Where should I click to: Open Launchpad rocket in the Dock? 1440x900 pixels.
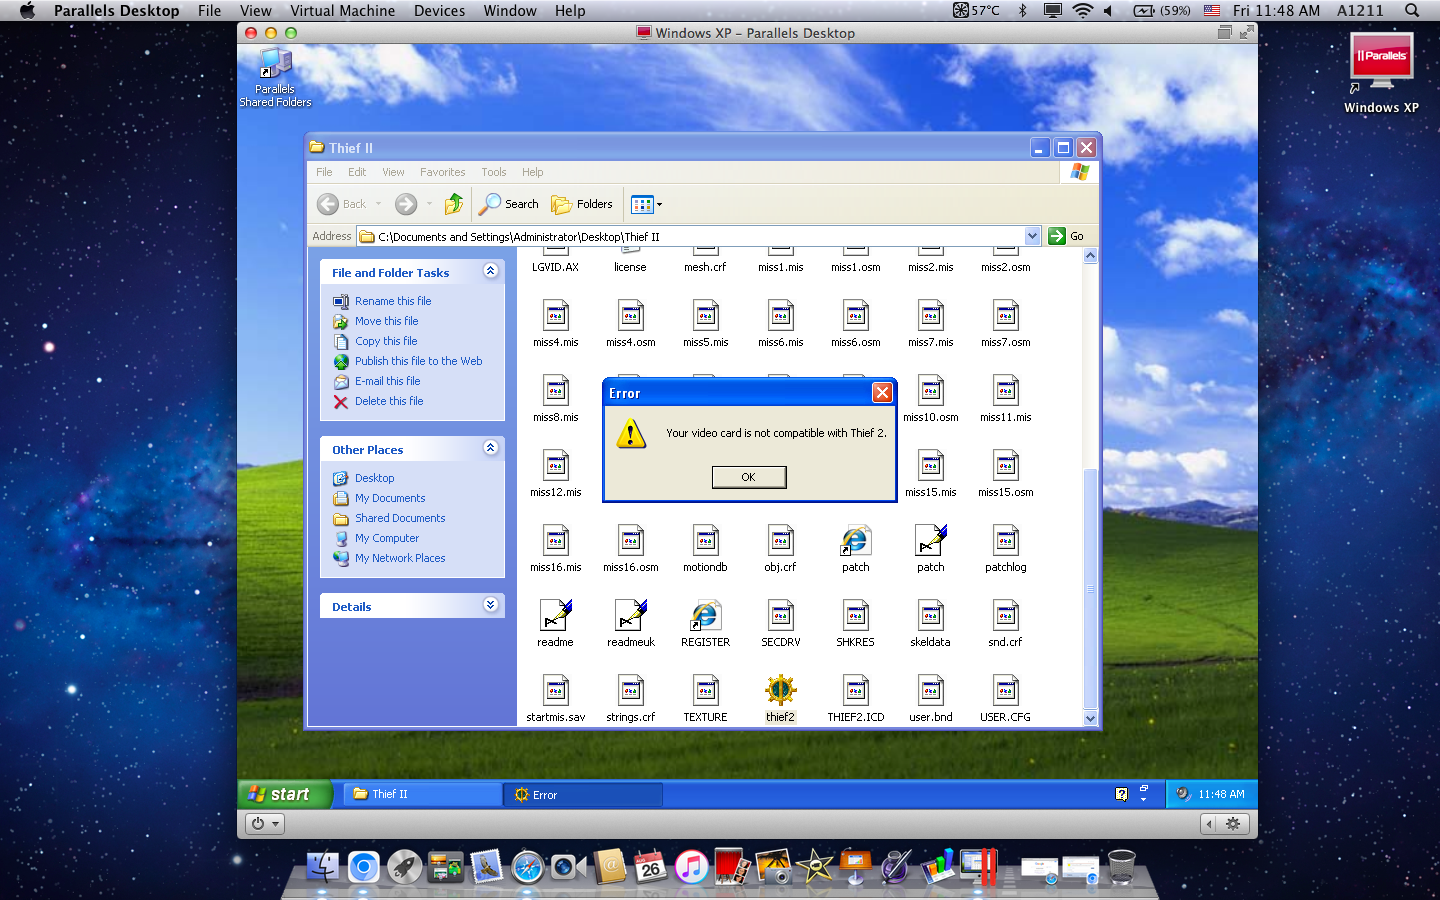(405, 866)
